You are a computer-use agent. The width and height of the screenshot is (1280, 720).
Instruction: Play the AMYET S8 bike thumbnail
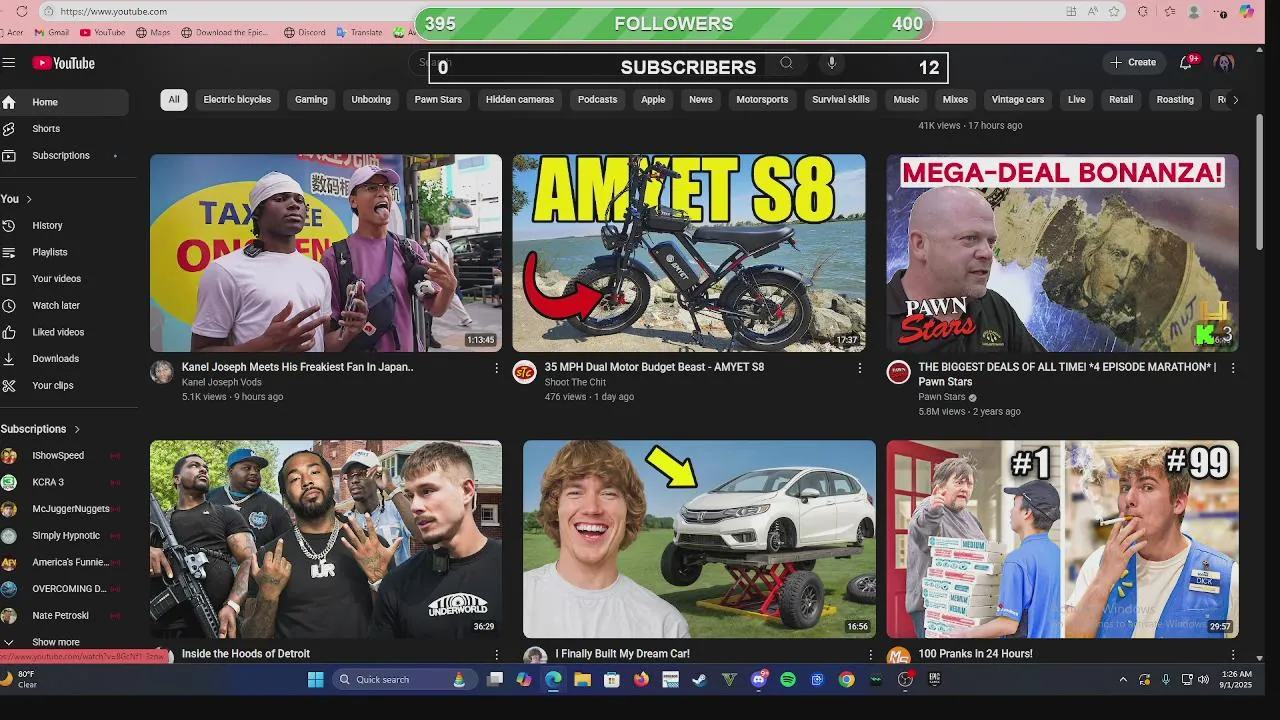[689, 252]
